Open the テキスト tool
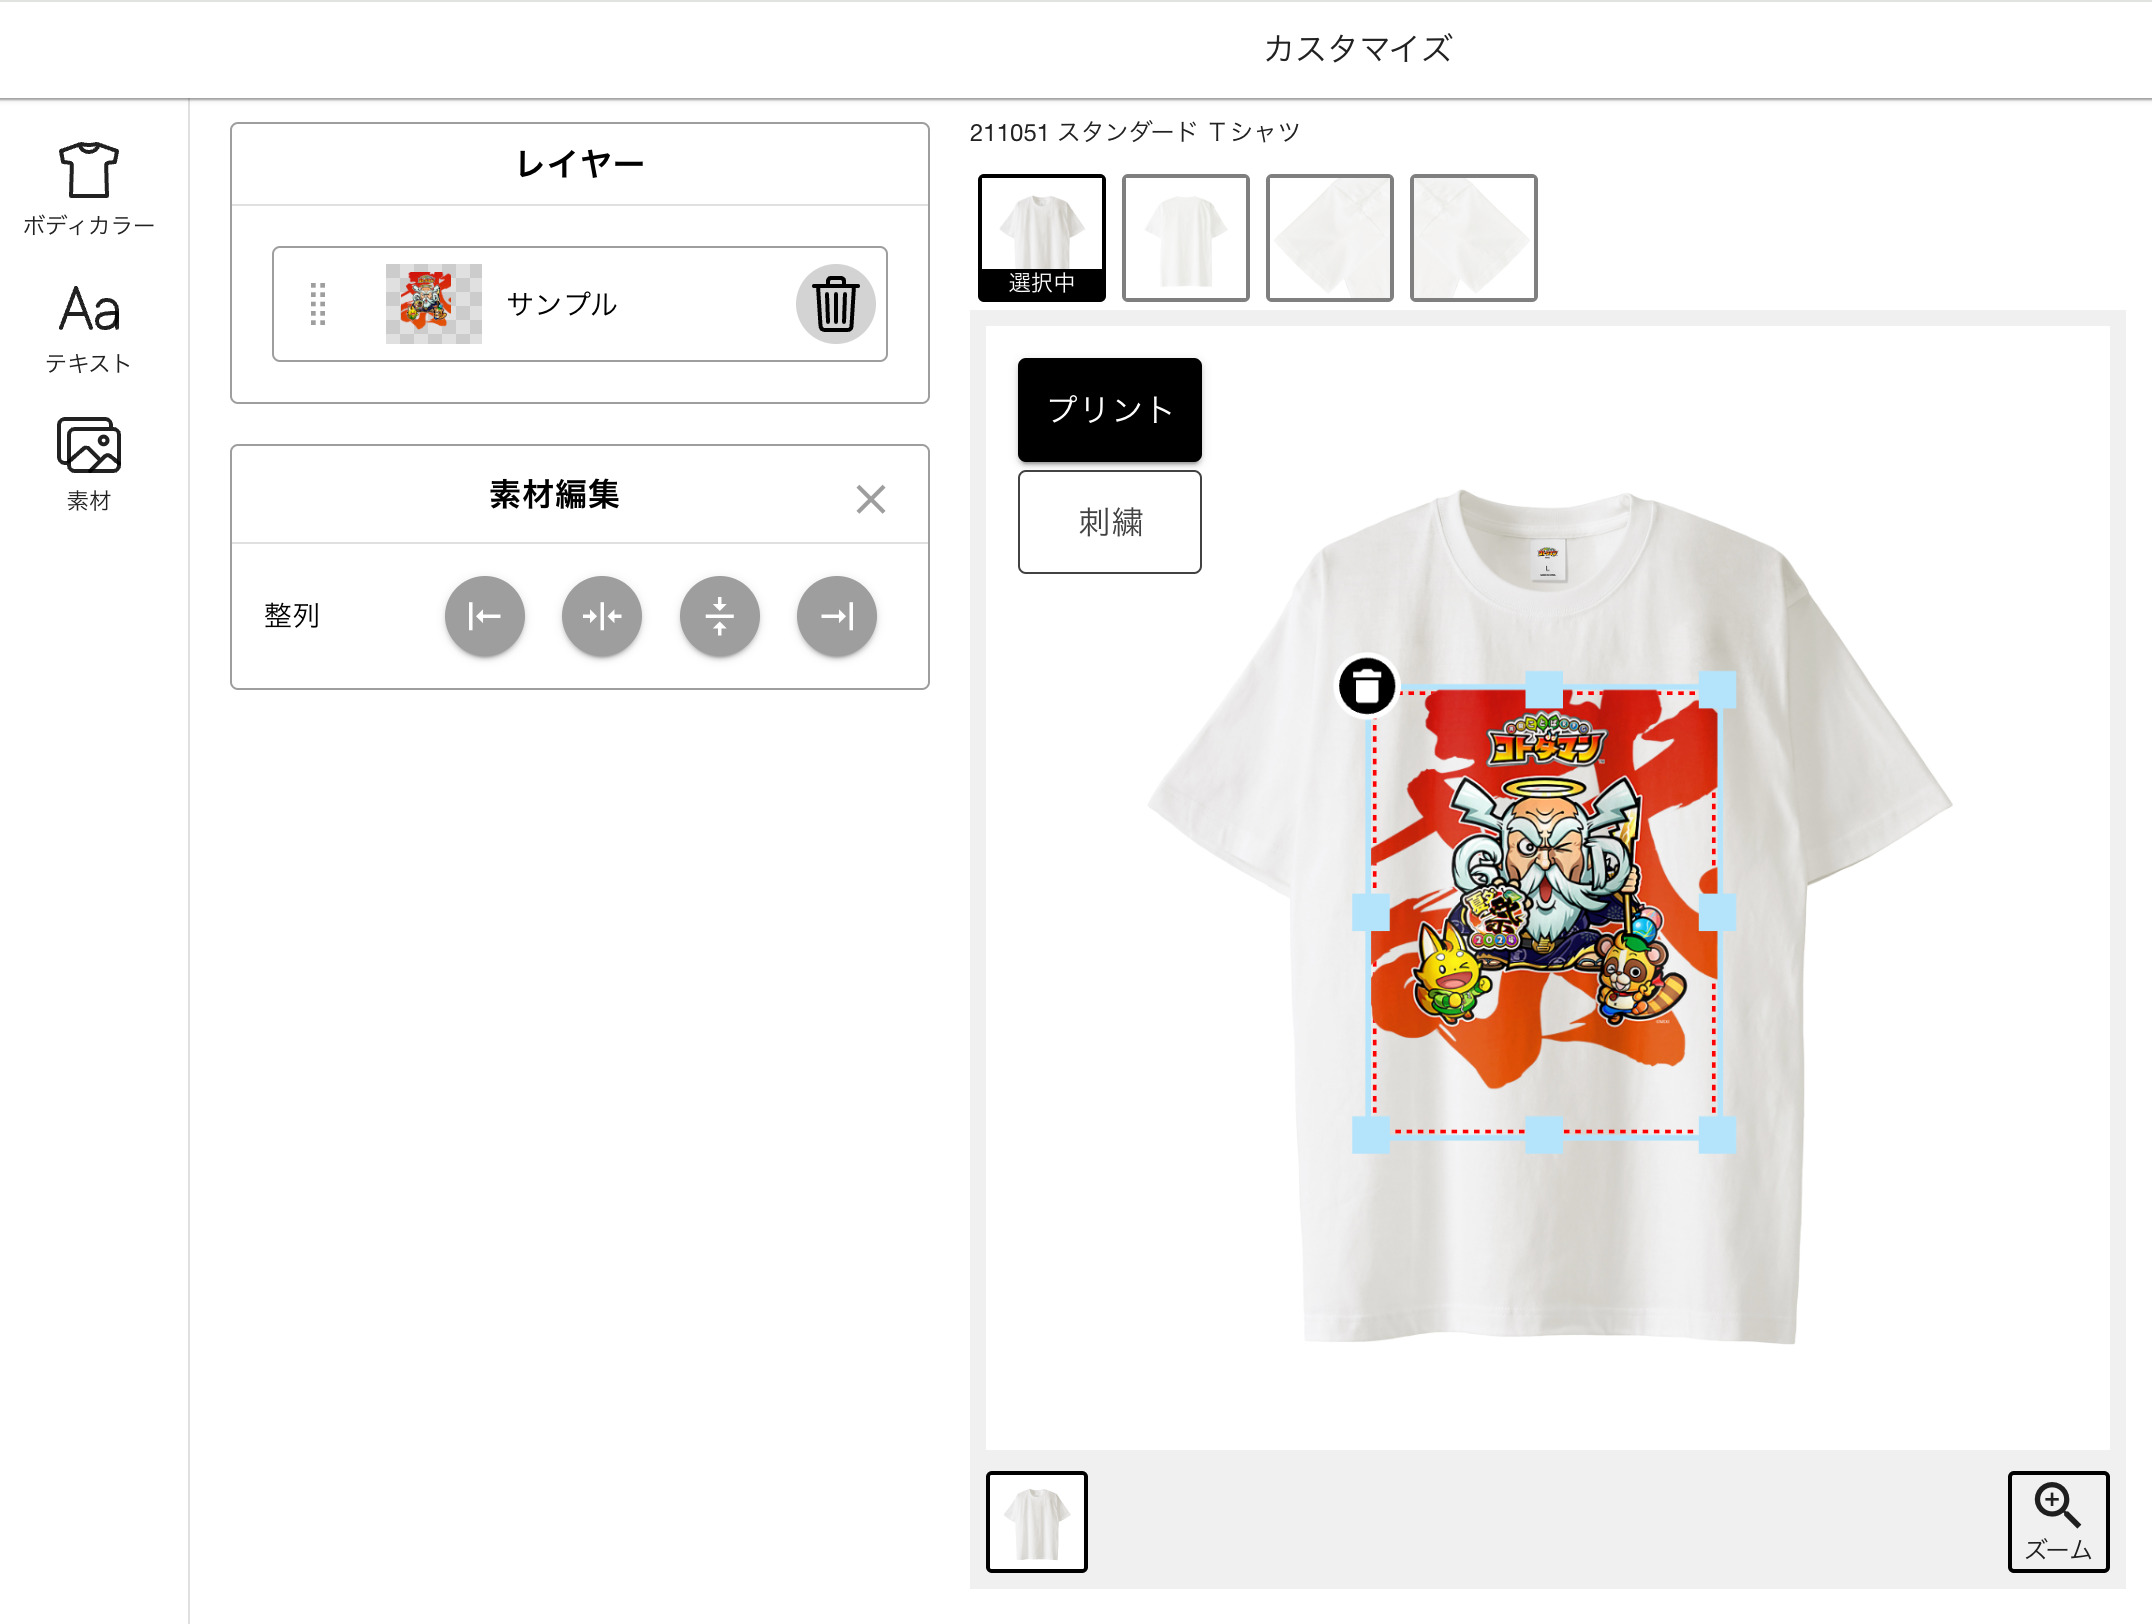Screen dimensions: 2152x1624 pyautogui.click(x=89, y=328)
